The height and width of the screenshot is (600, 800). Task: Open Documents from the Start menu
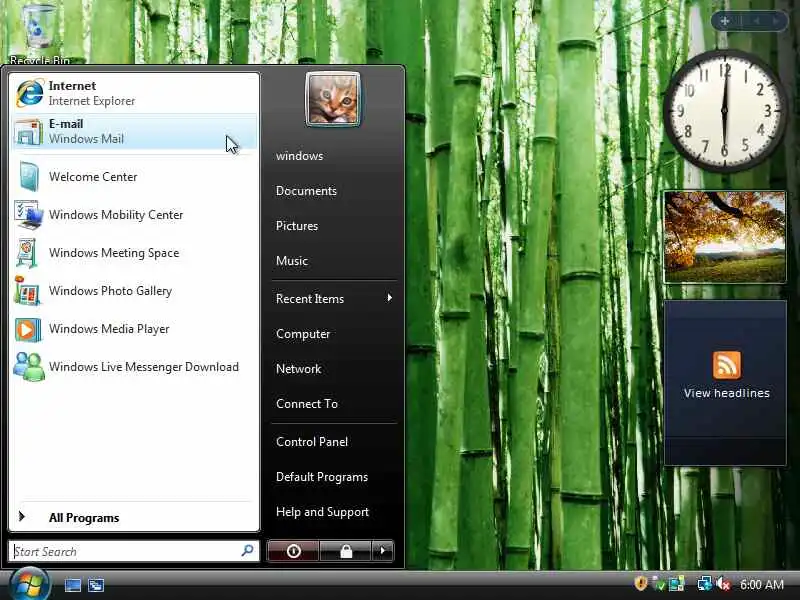[x=306, y=191]
